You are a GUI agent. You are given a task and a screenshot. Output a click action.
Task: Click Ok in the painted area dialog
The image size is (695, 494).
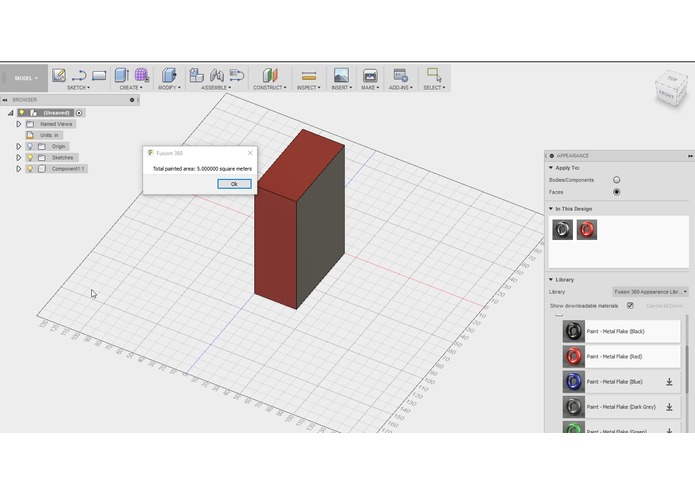tap(234, 184)
